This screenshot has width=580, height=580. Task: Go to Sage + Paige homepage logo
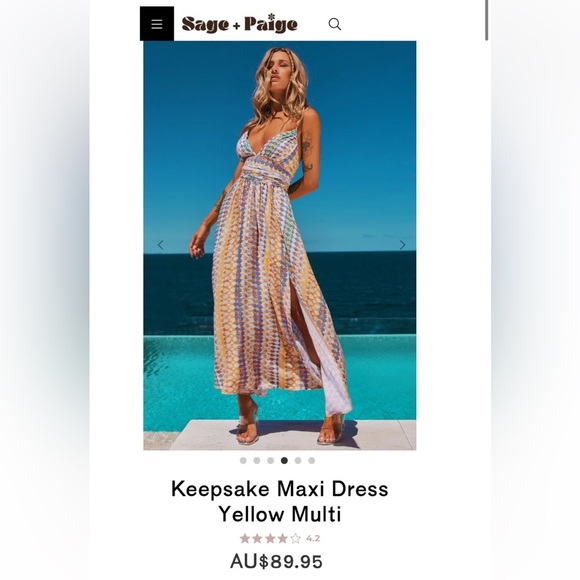click(x=239, y=24)
